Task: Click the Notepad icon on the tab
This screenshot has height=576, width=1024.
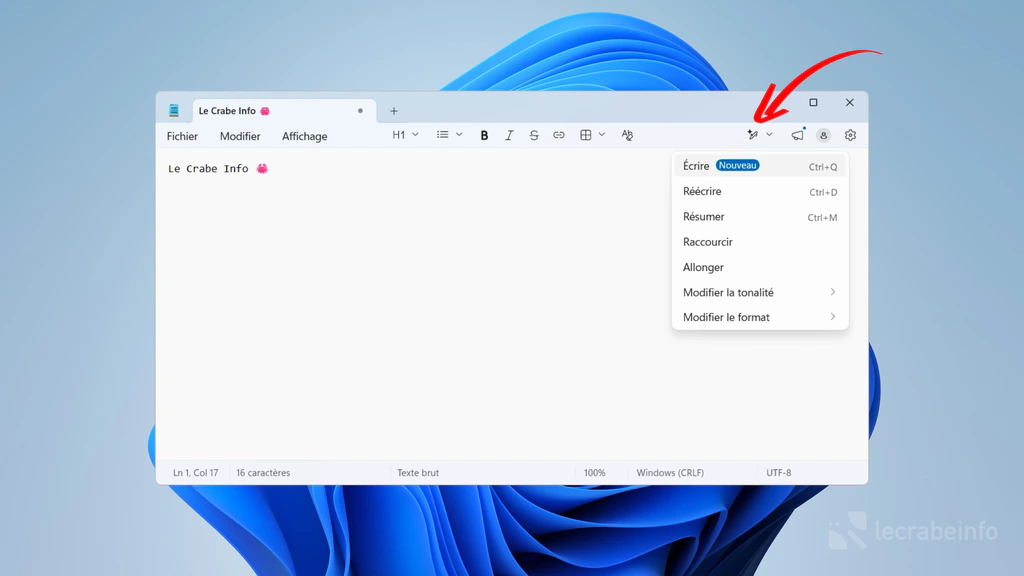Action: click(x=175, y=110)
